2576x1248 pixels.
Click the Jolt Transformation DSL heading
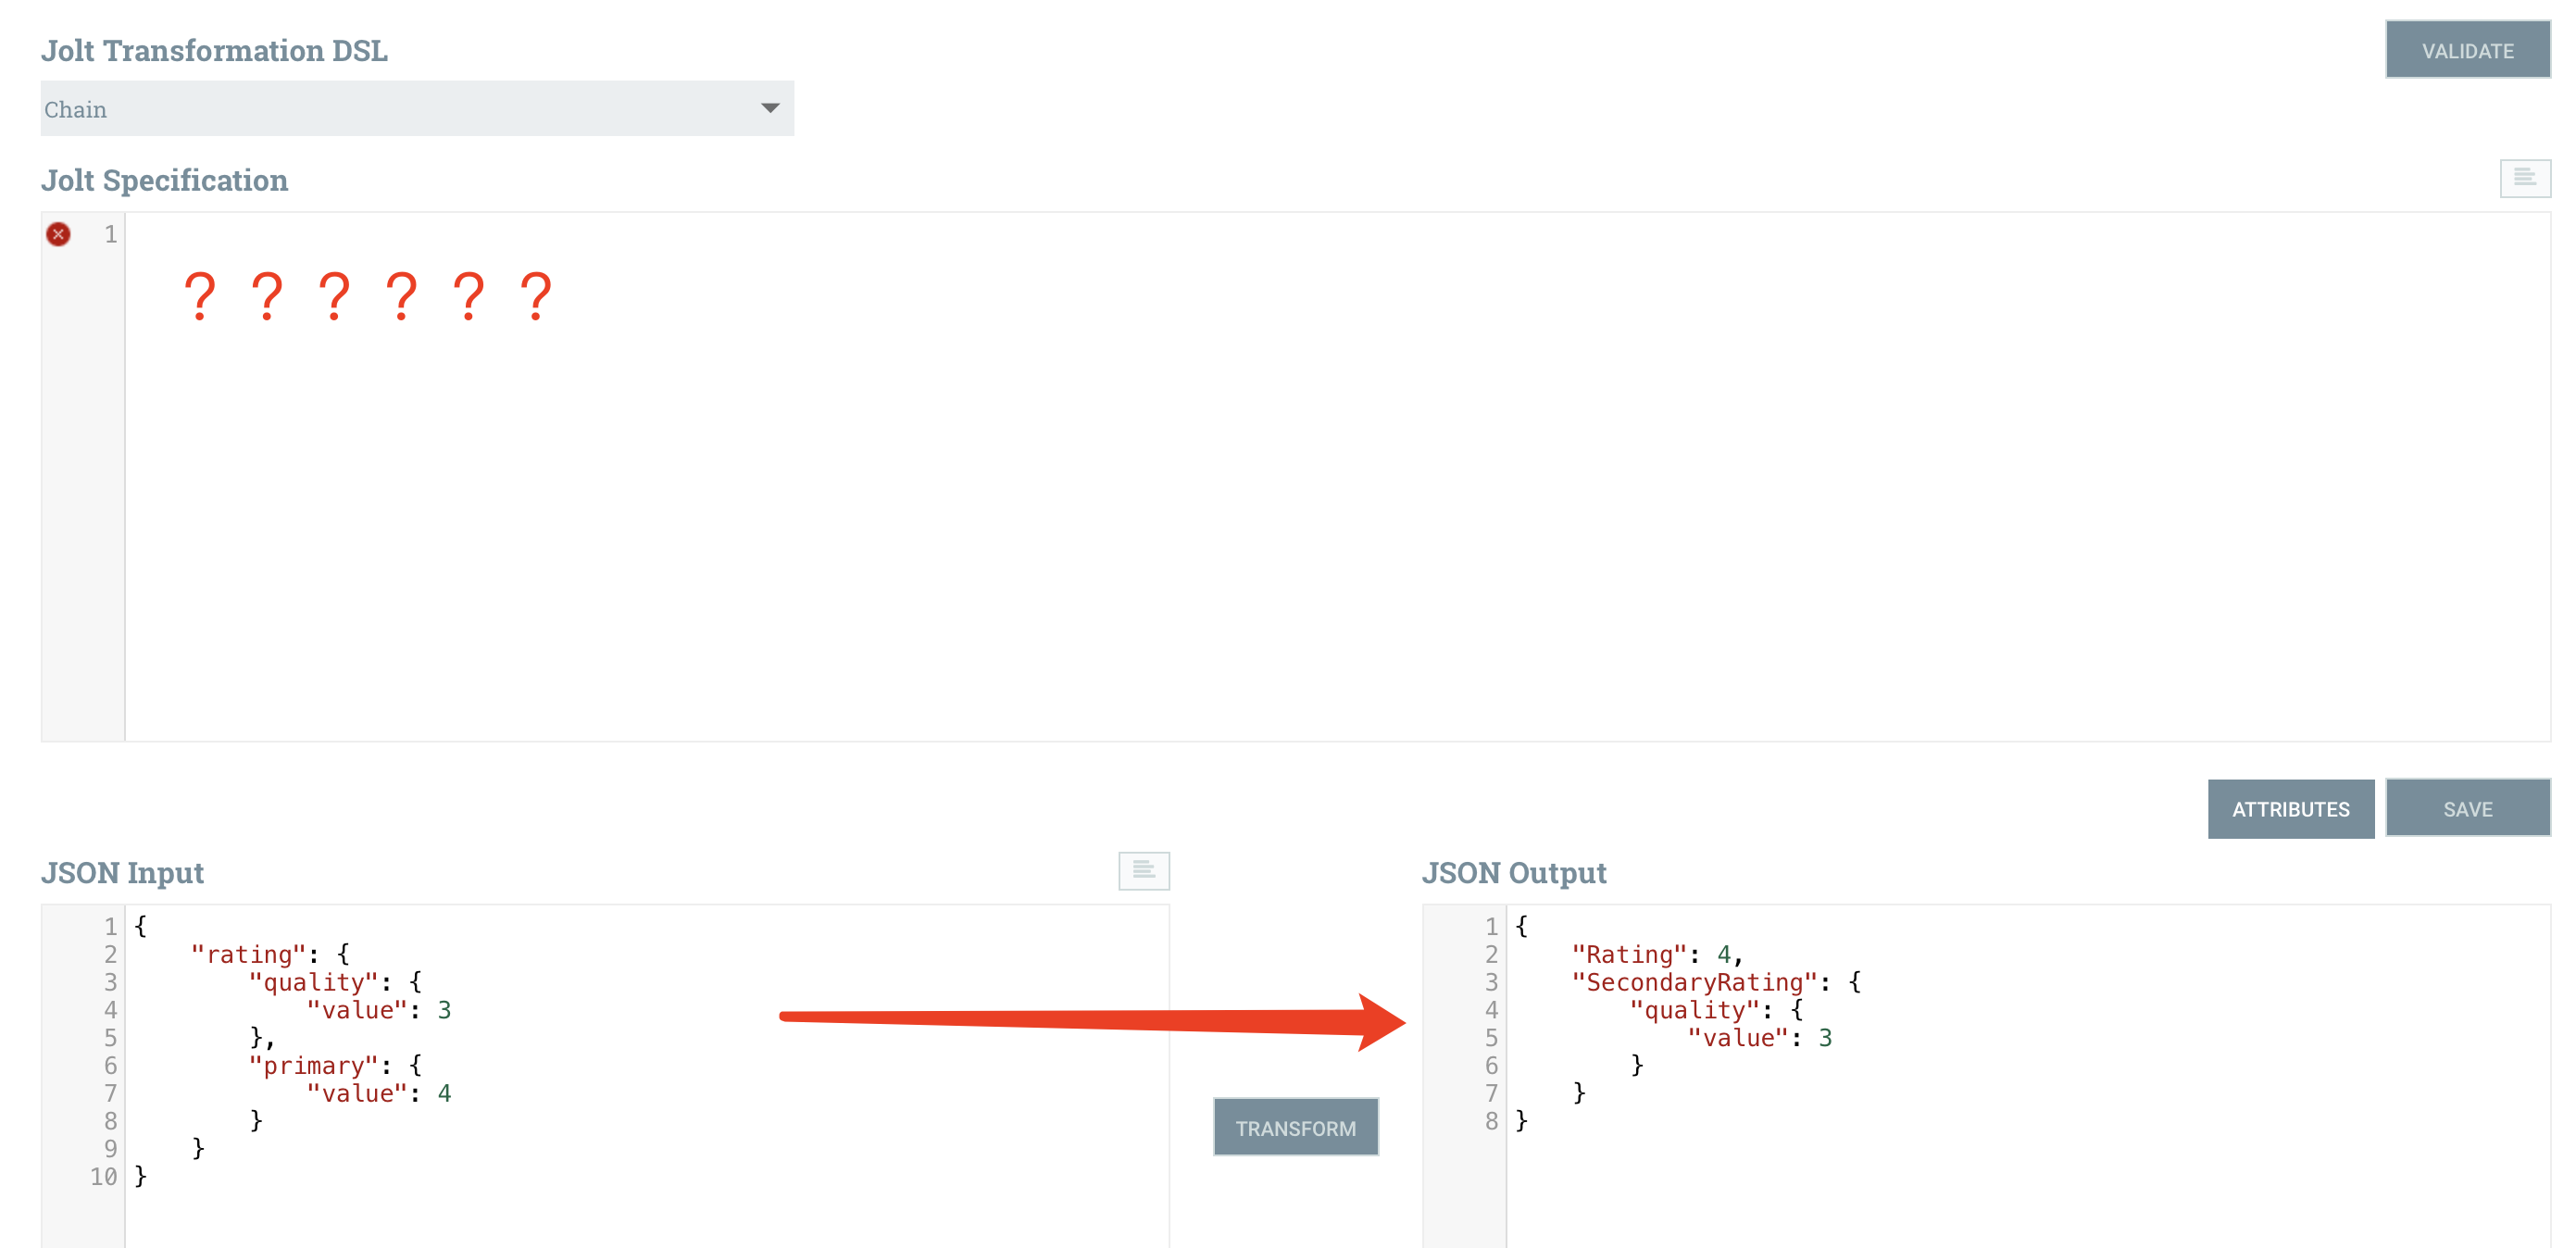coord(214,50)
